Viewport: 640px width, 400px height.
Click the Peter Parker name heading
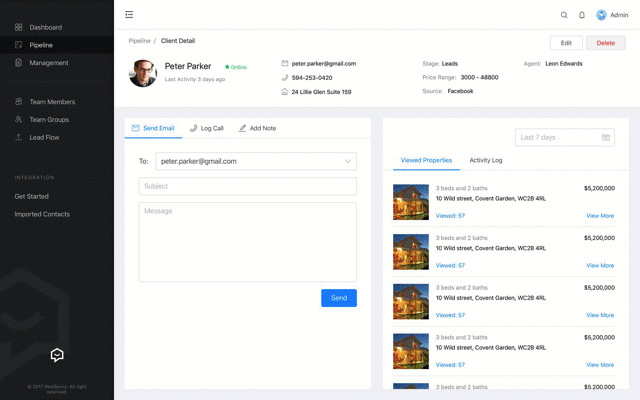coord(188,66)
